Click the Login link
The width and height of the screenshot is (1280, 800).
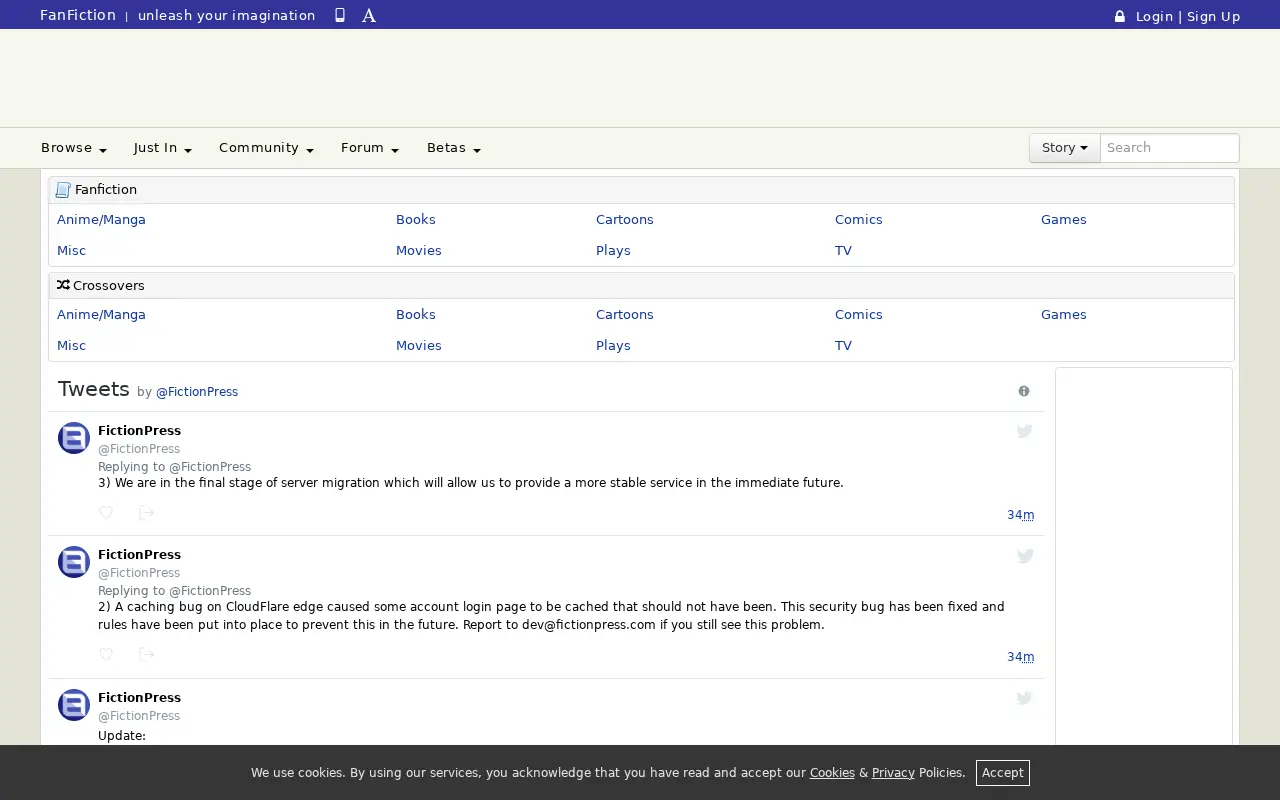point(1154,16)
